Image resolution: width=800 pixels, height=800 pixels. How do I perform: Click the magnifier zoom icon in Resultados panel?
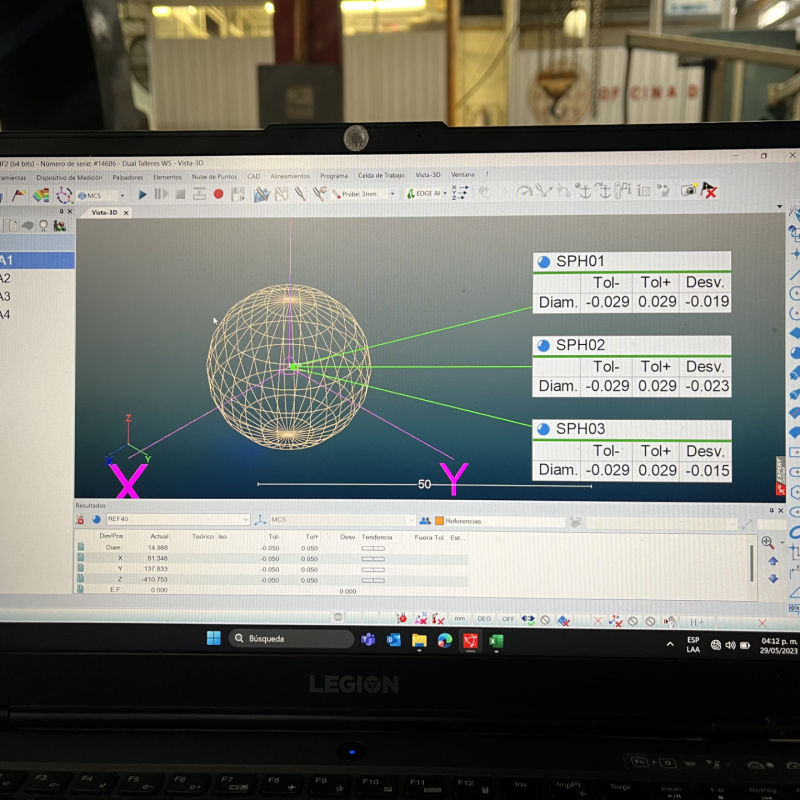coord(768,542)
